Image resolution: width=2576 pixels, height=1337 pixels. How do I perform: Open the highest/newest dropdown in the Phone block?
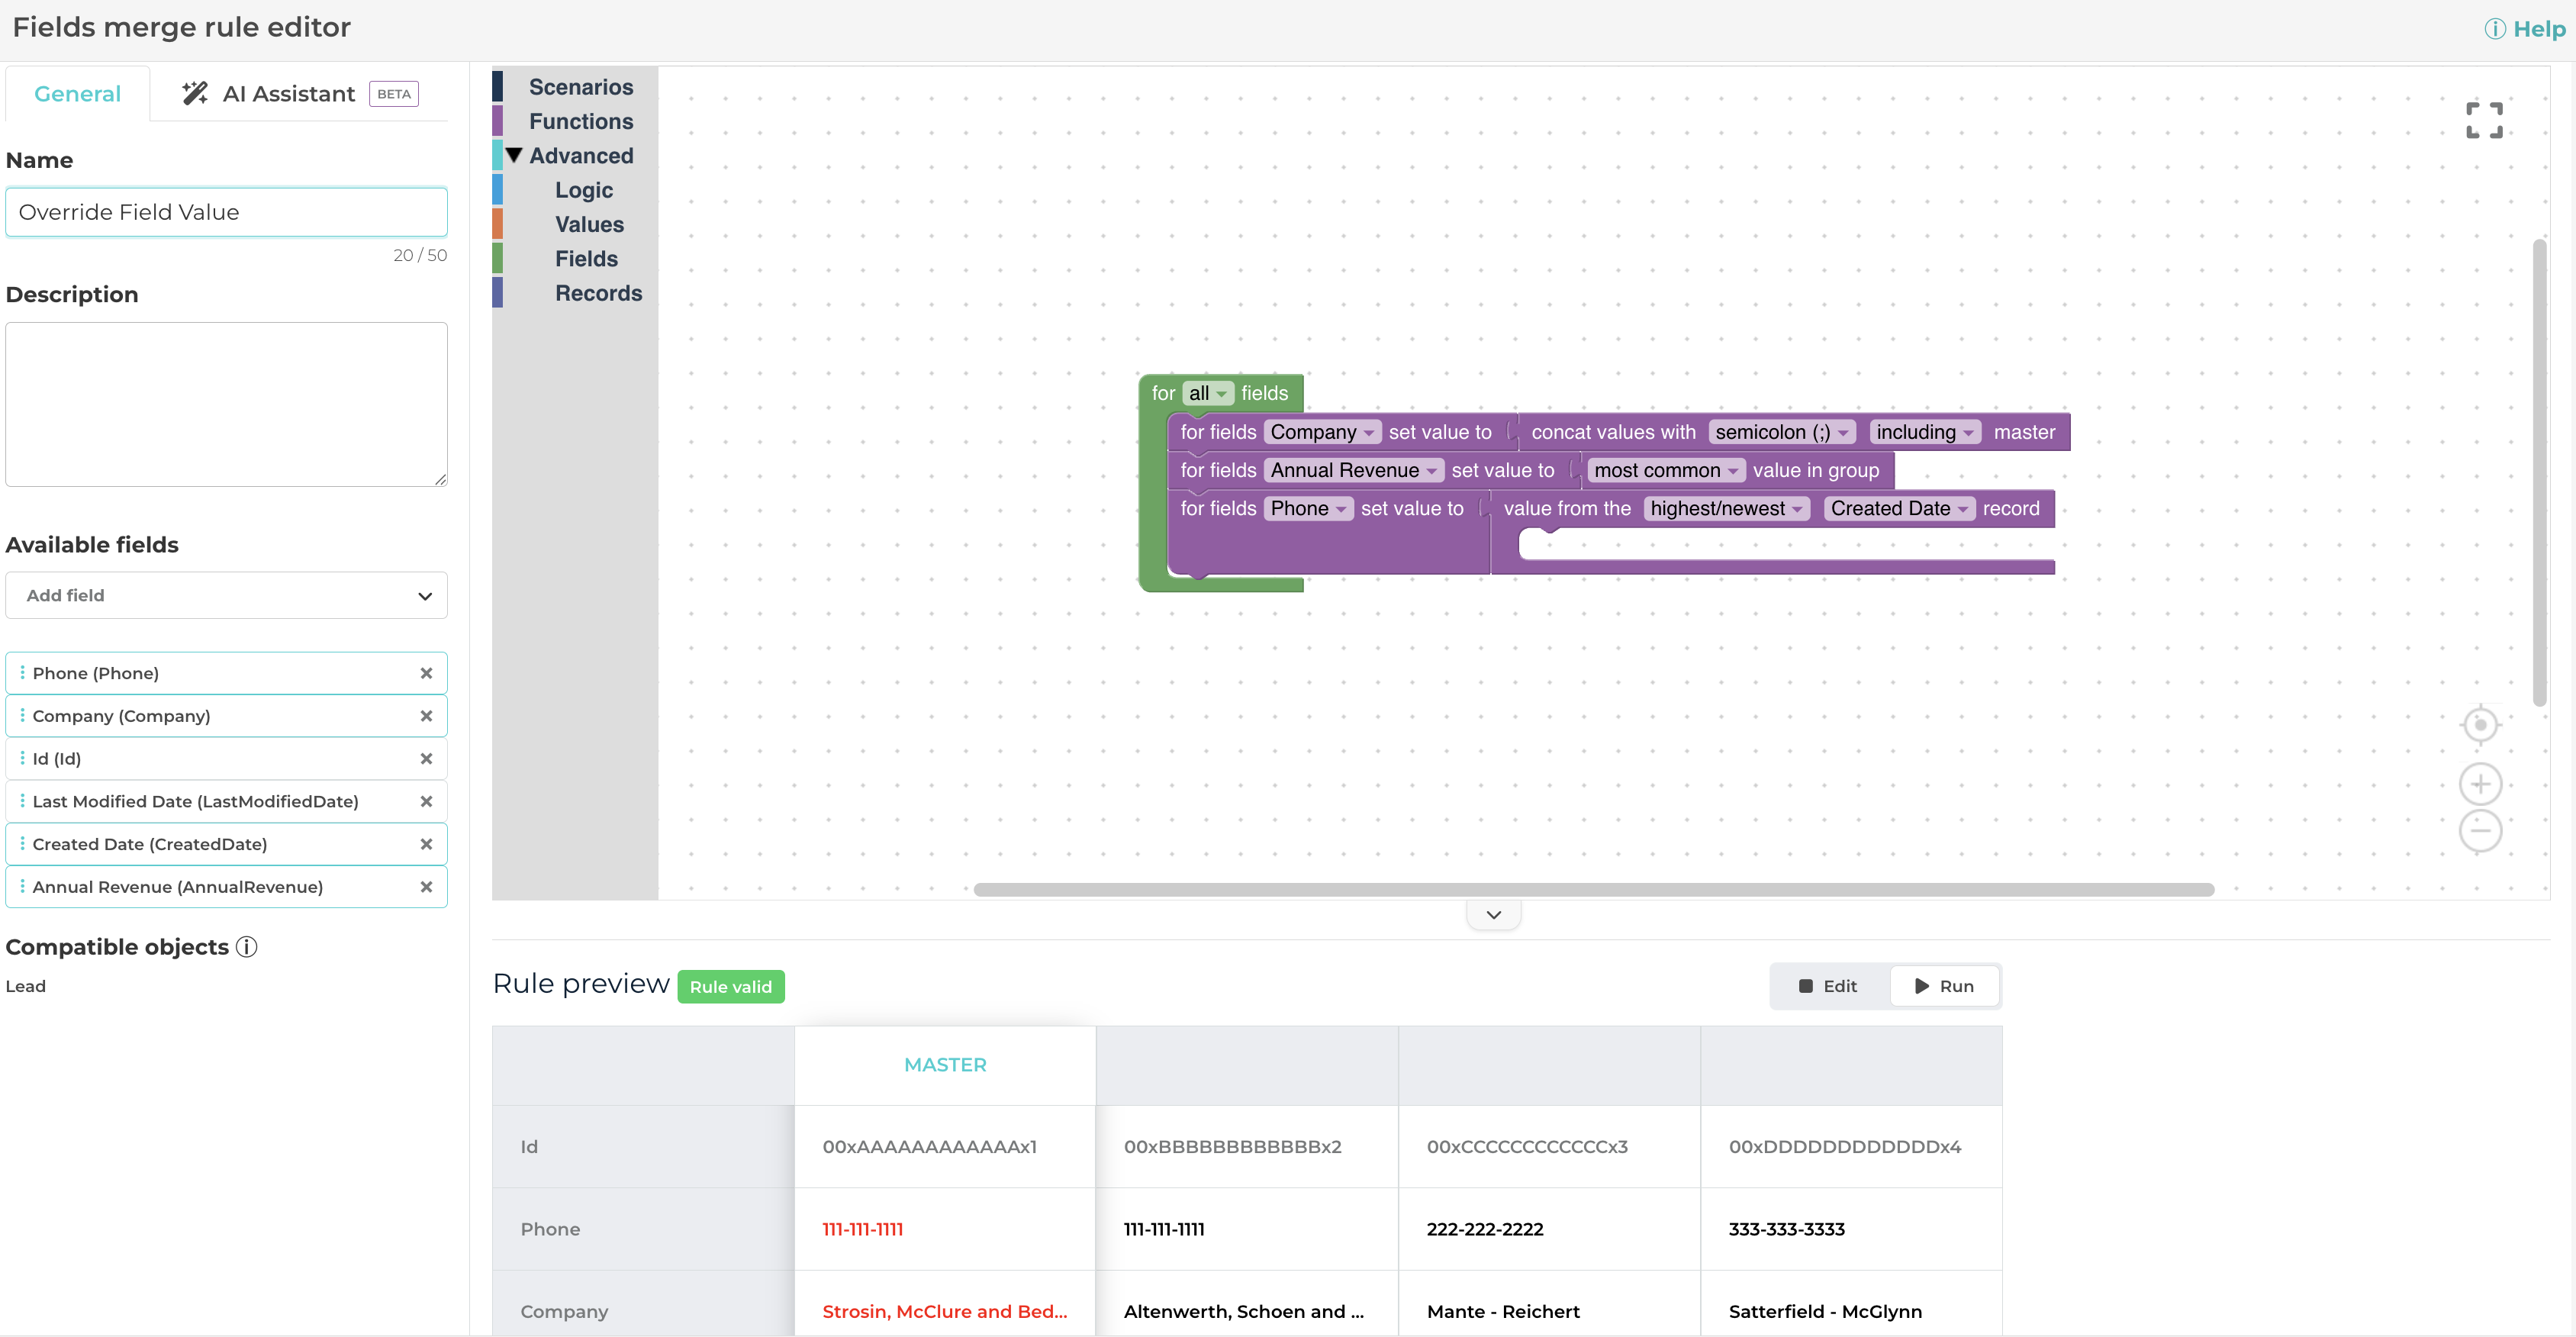point(1726,508)
